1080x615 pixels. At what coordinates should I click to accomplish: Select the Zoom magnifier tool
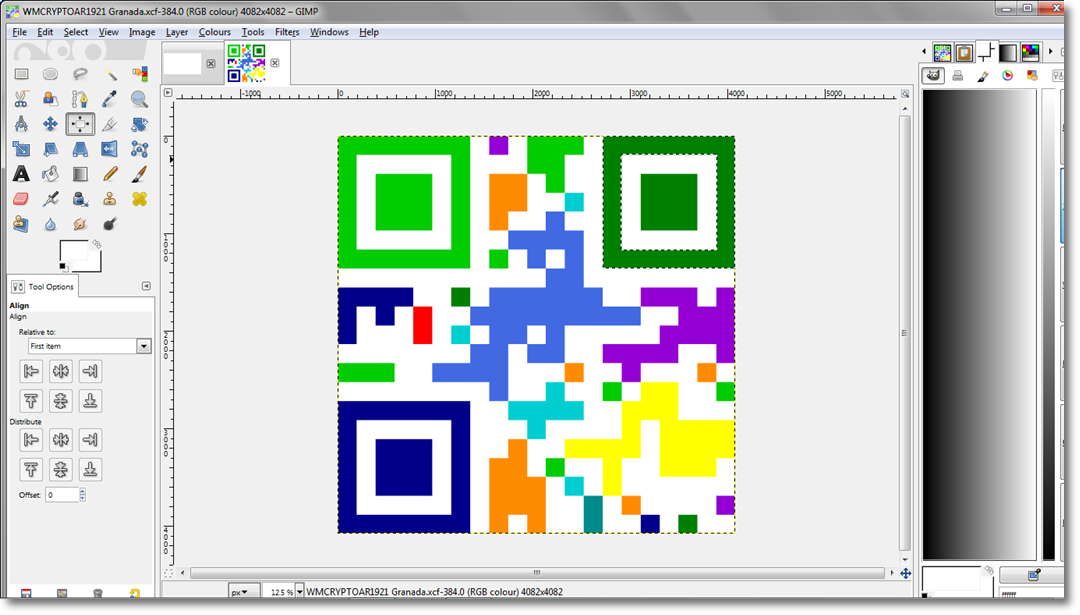pyautogui.click(x=139, y=99)
